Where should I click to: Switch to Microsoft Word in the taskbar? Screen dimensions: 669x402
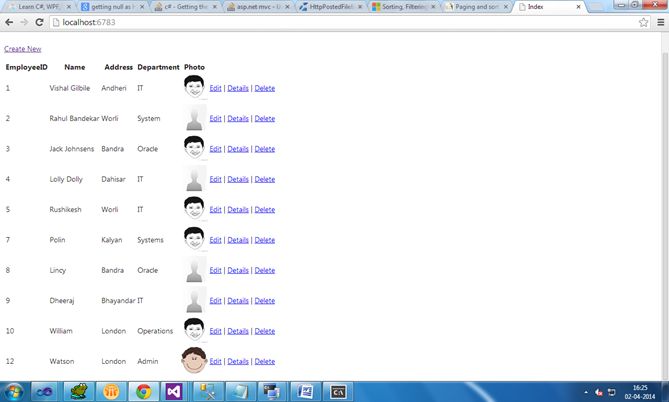(305, 391)
